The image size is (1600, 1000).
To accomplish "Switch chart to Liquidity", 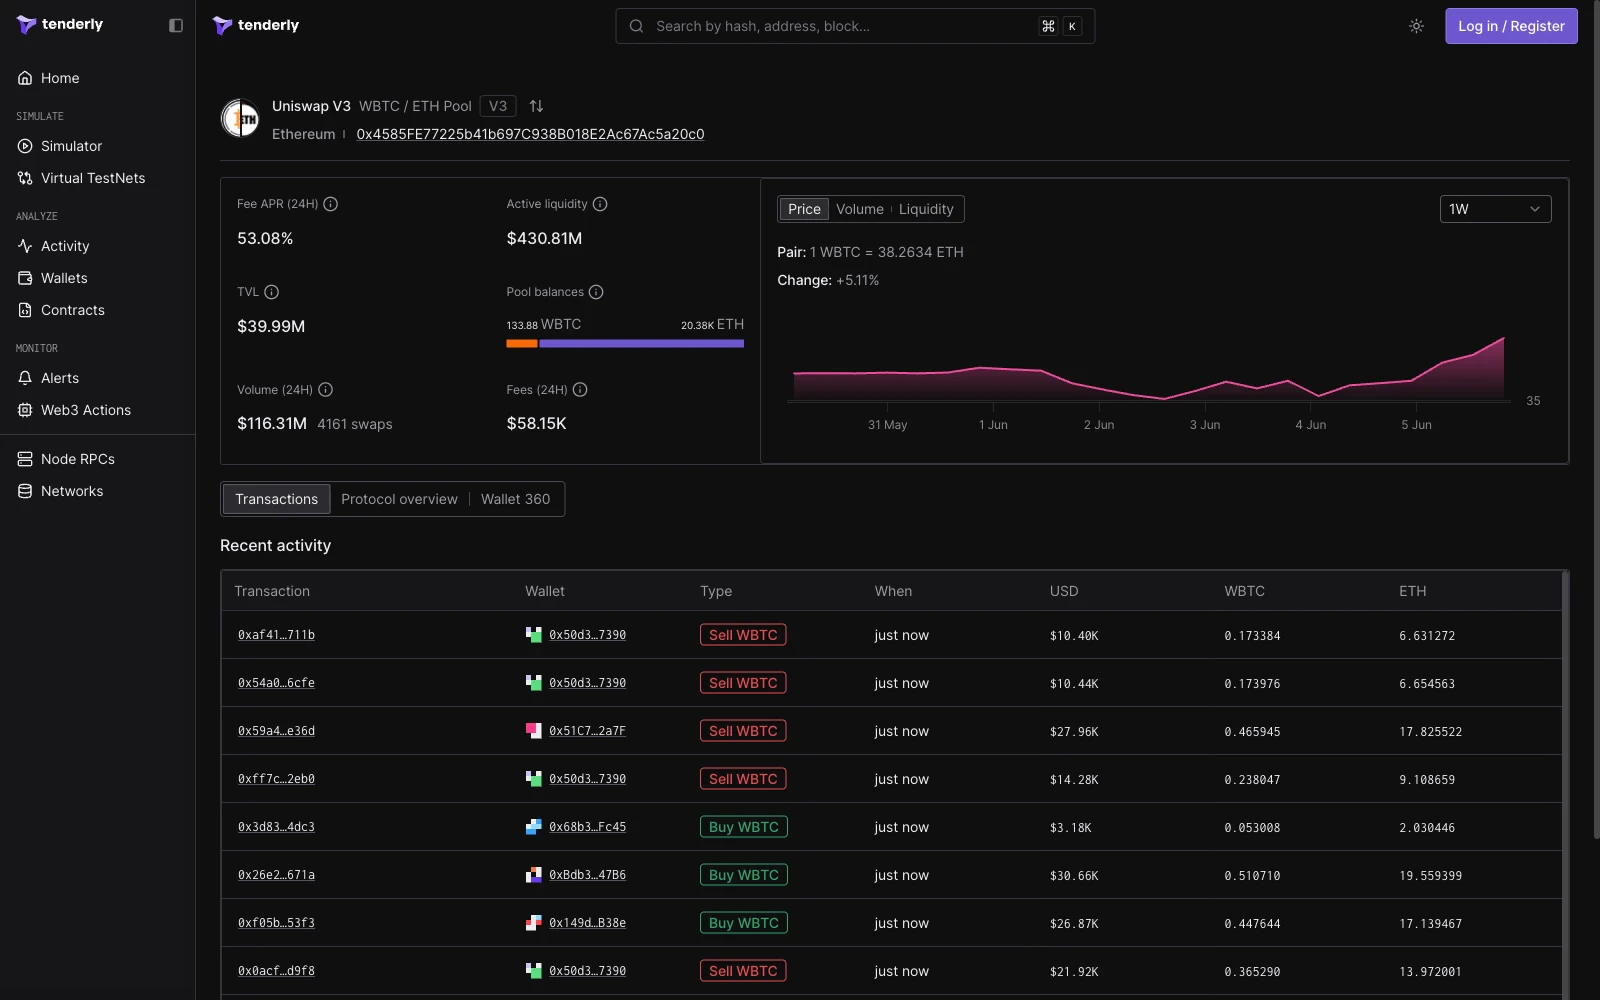I will pyautogui.click(x=926, y=209).
